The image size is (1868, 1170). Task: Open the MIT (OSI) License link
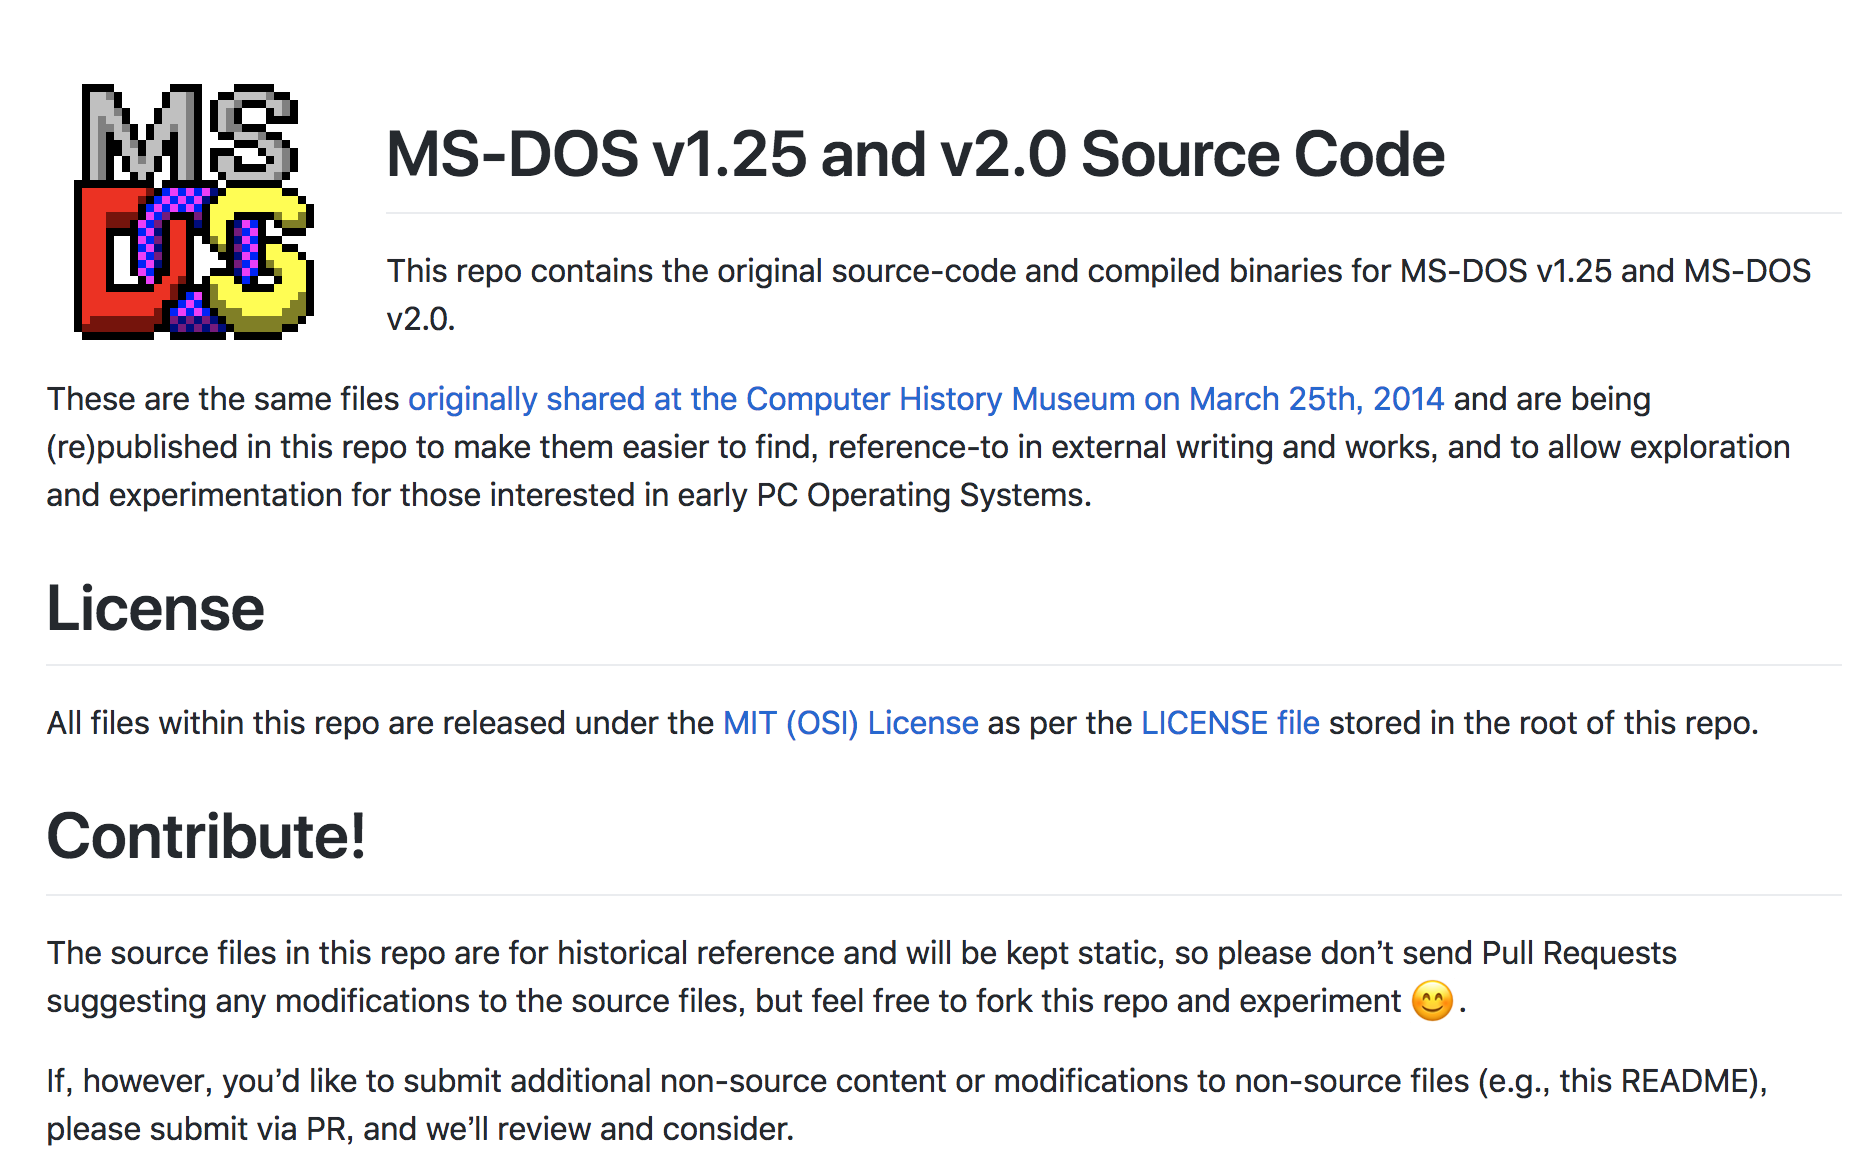point(851,723)
